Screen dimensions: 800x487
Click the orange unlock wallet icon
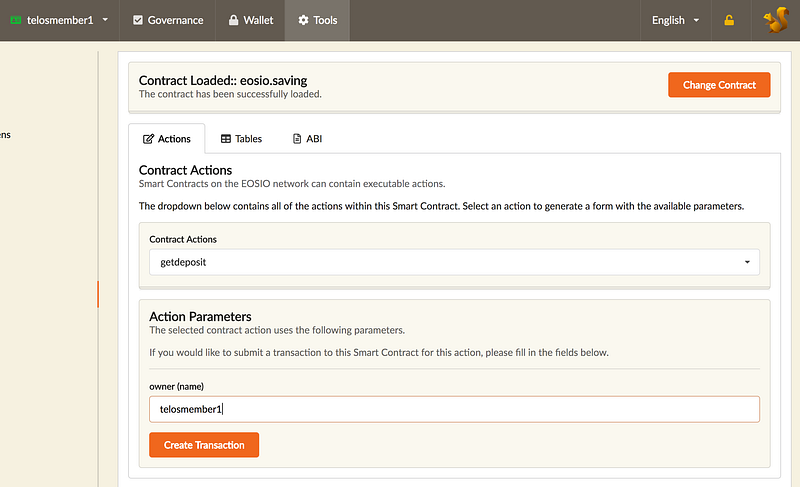pos(730,20)
